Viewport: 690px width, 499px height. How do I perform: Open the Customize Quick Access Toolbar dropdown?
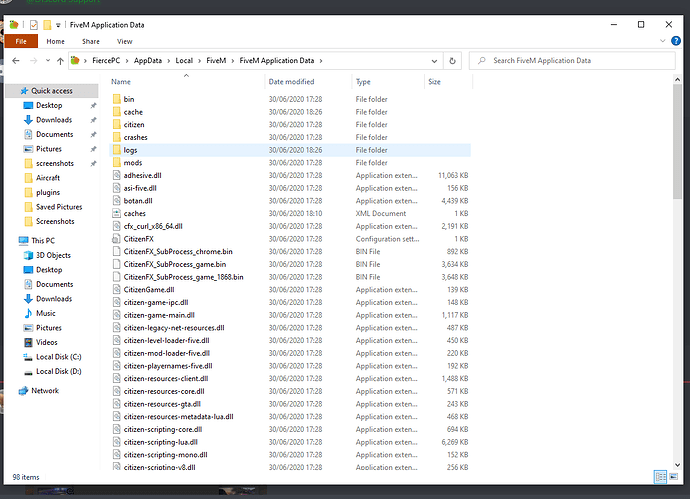coord(58,26)
